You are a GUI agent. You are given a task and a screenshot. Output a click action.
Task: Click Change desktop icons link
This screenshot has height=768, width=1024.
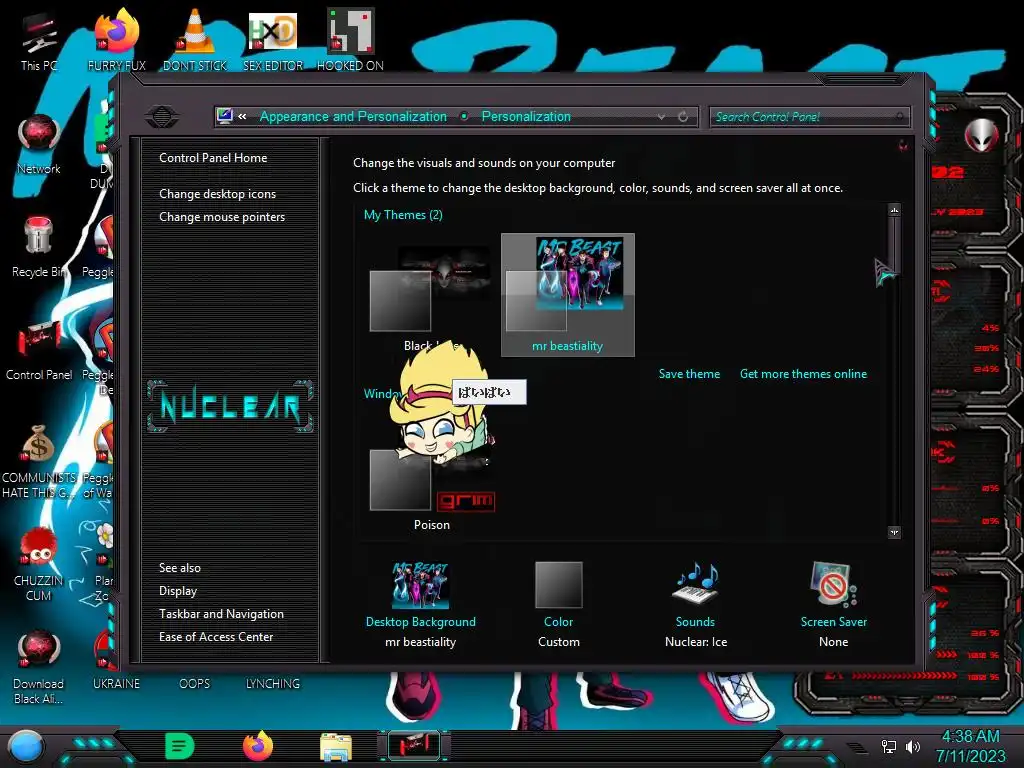217,194
